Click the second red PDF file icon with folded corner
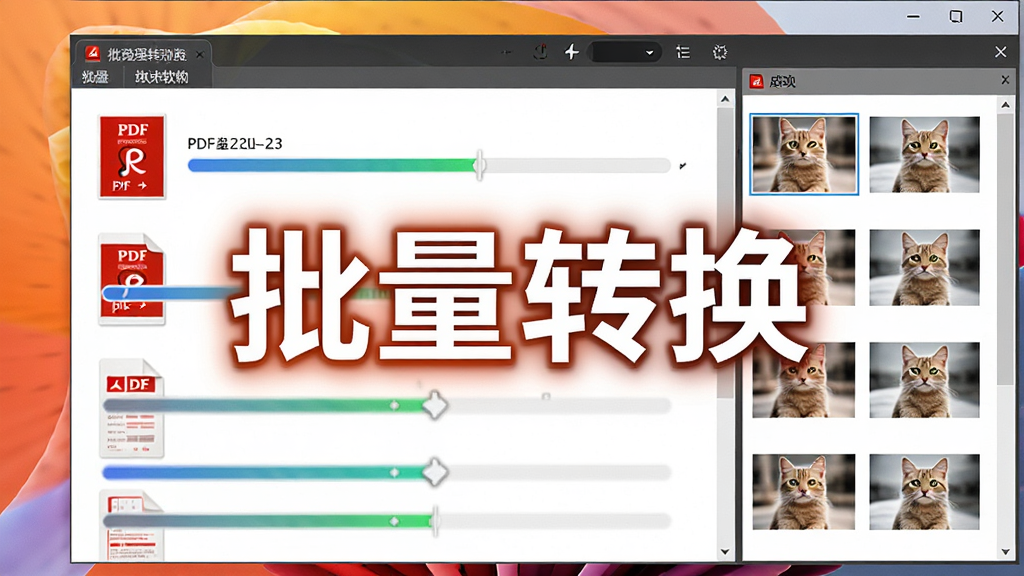Image resolution: width=1024 pixels, height=576 pixels. (132, 279)
